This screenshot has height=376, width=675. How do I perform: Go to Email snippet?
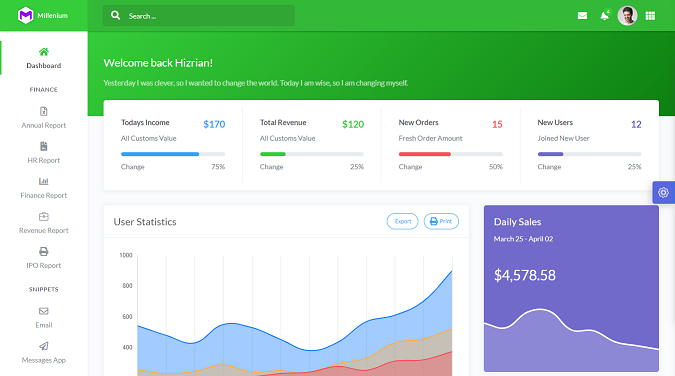pos(43,317)
